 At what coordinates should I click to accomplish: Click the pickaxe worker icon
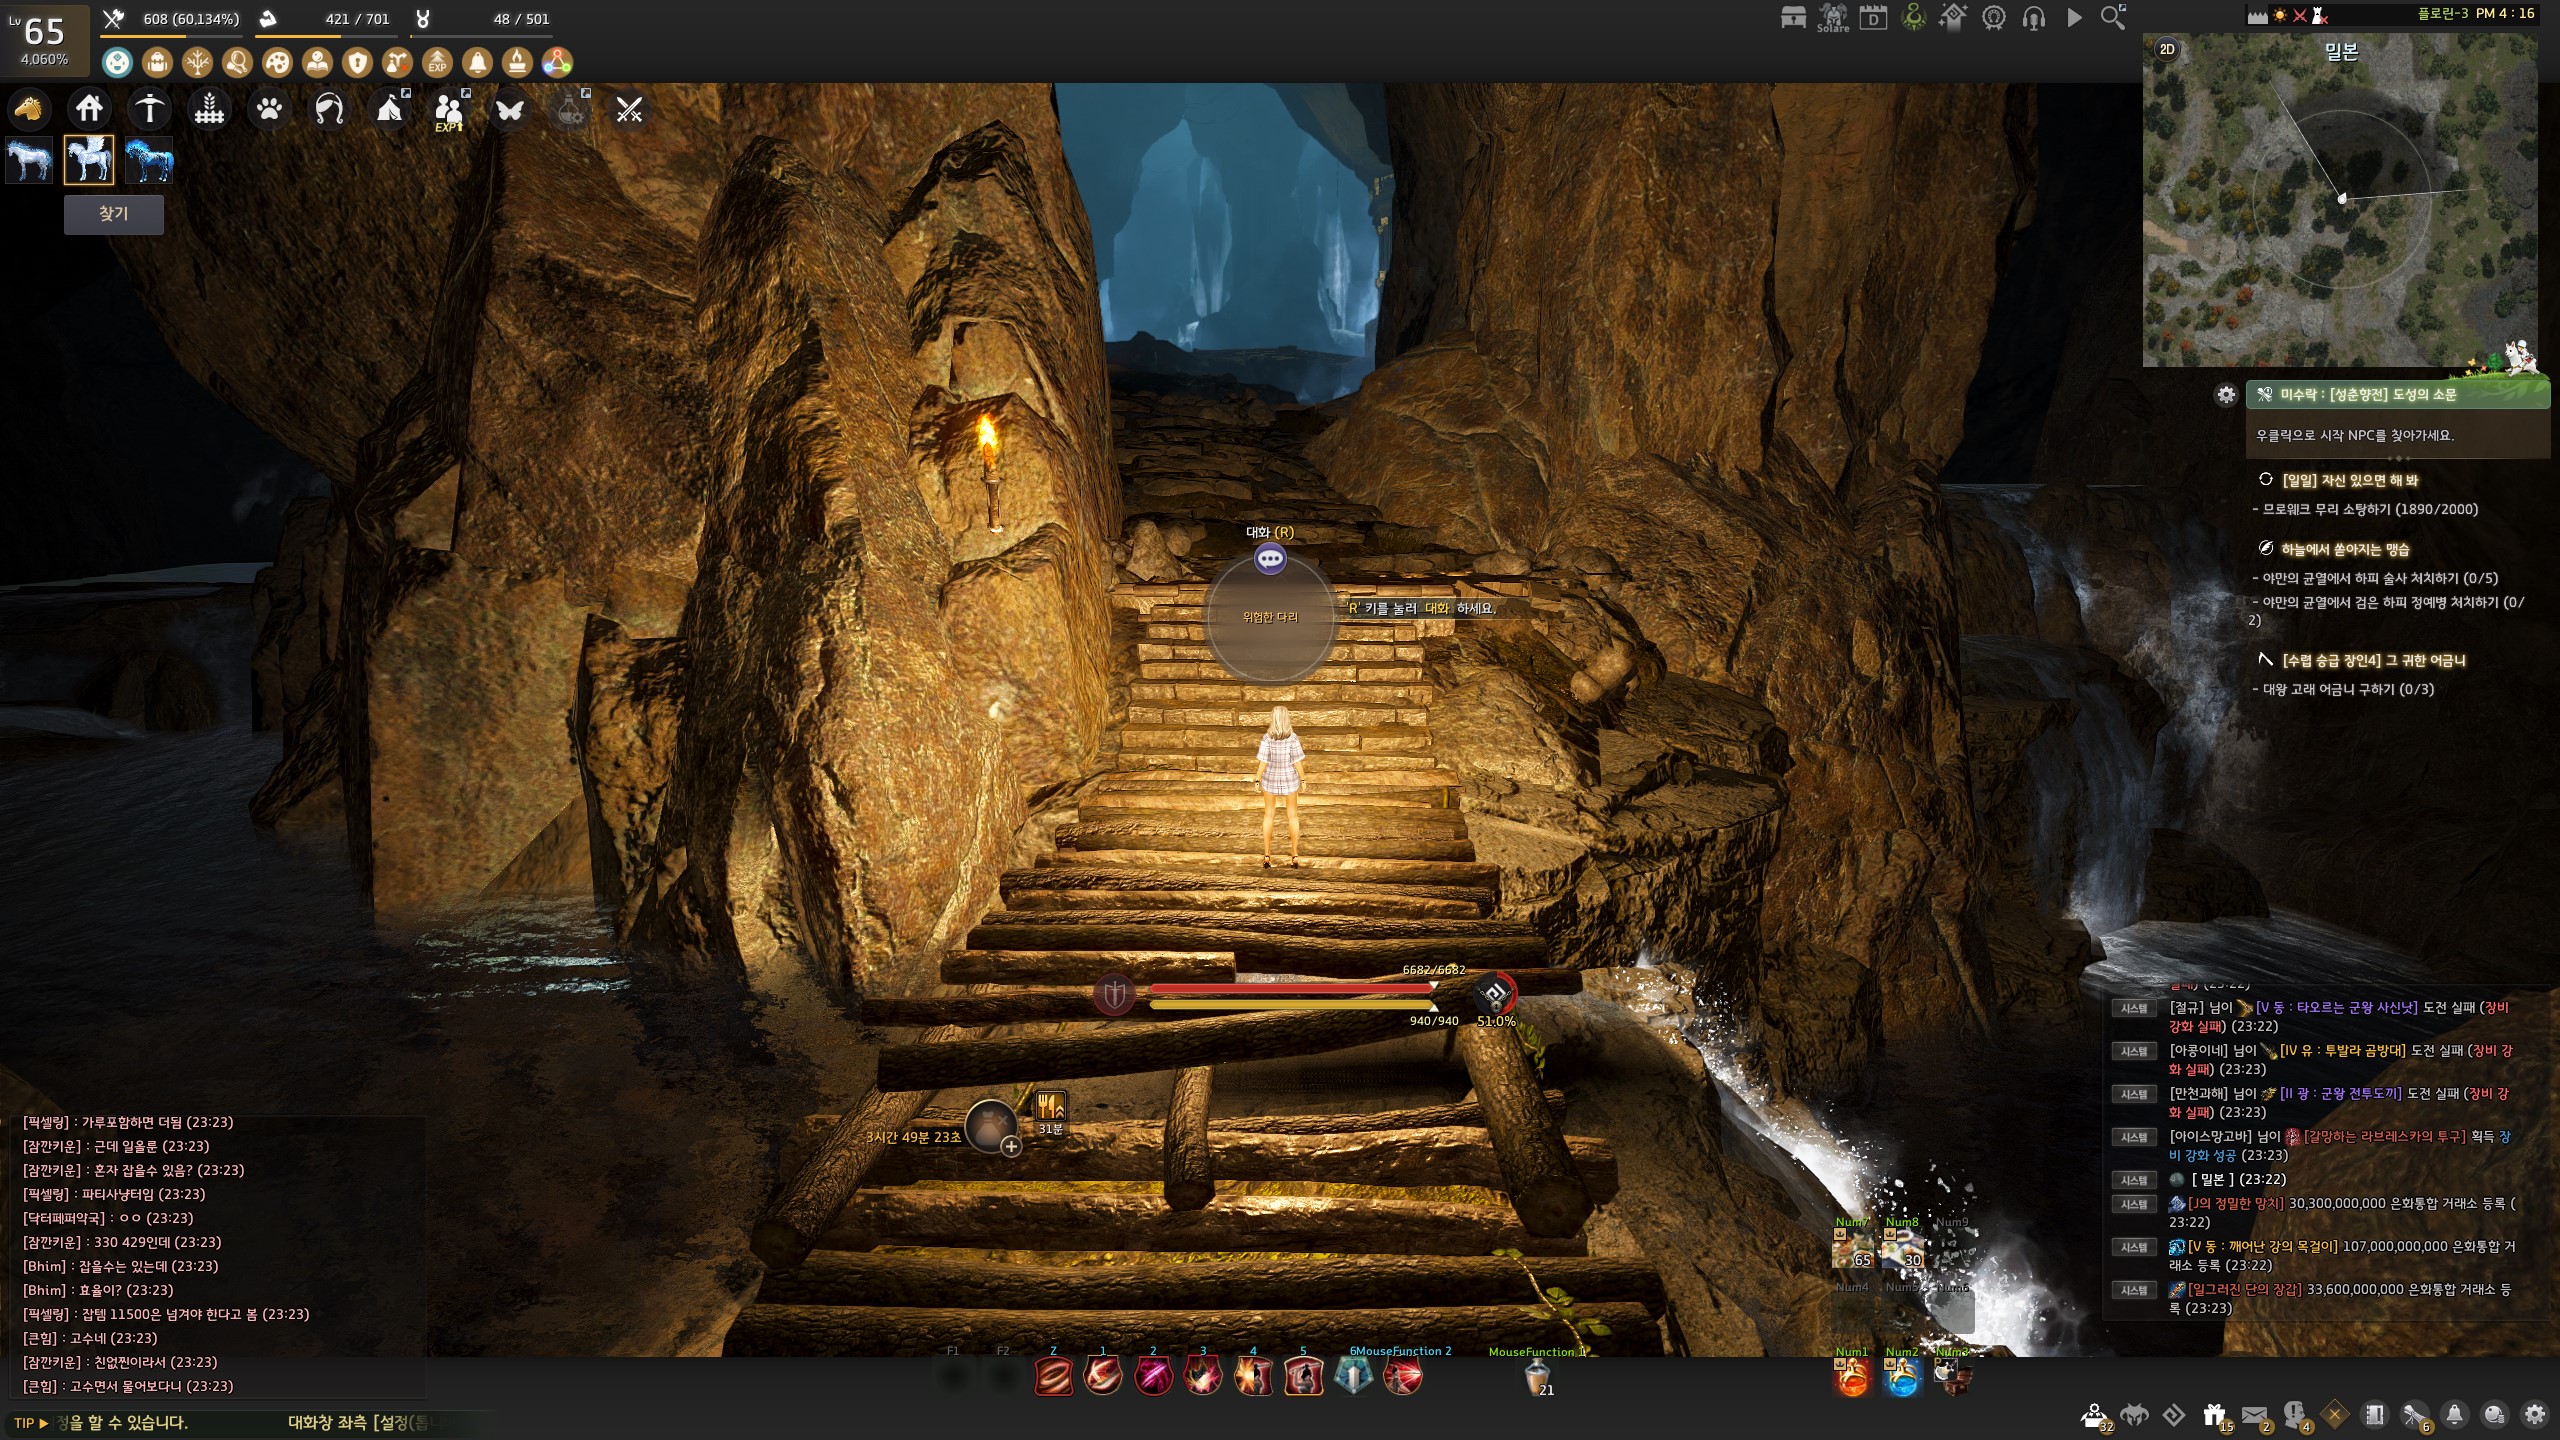tap(149, 108)
